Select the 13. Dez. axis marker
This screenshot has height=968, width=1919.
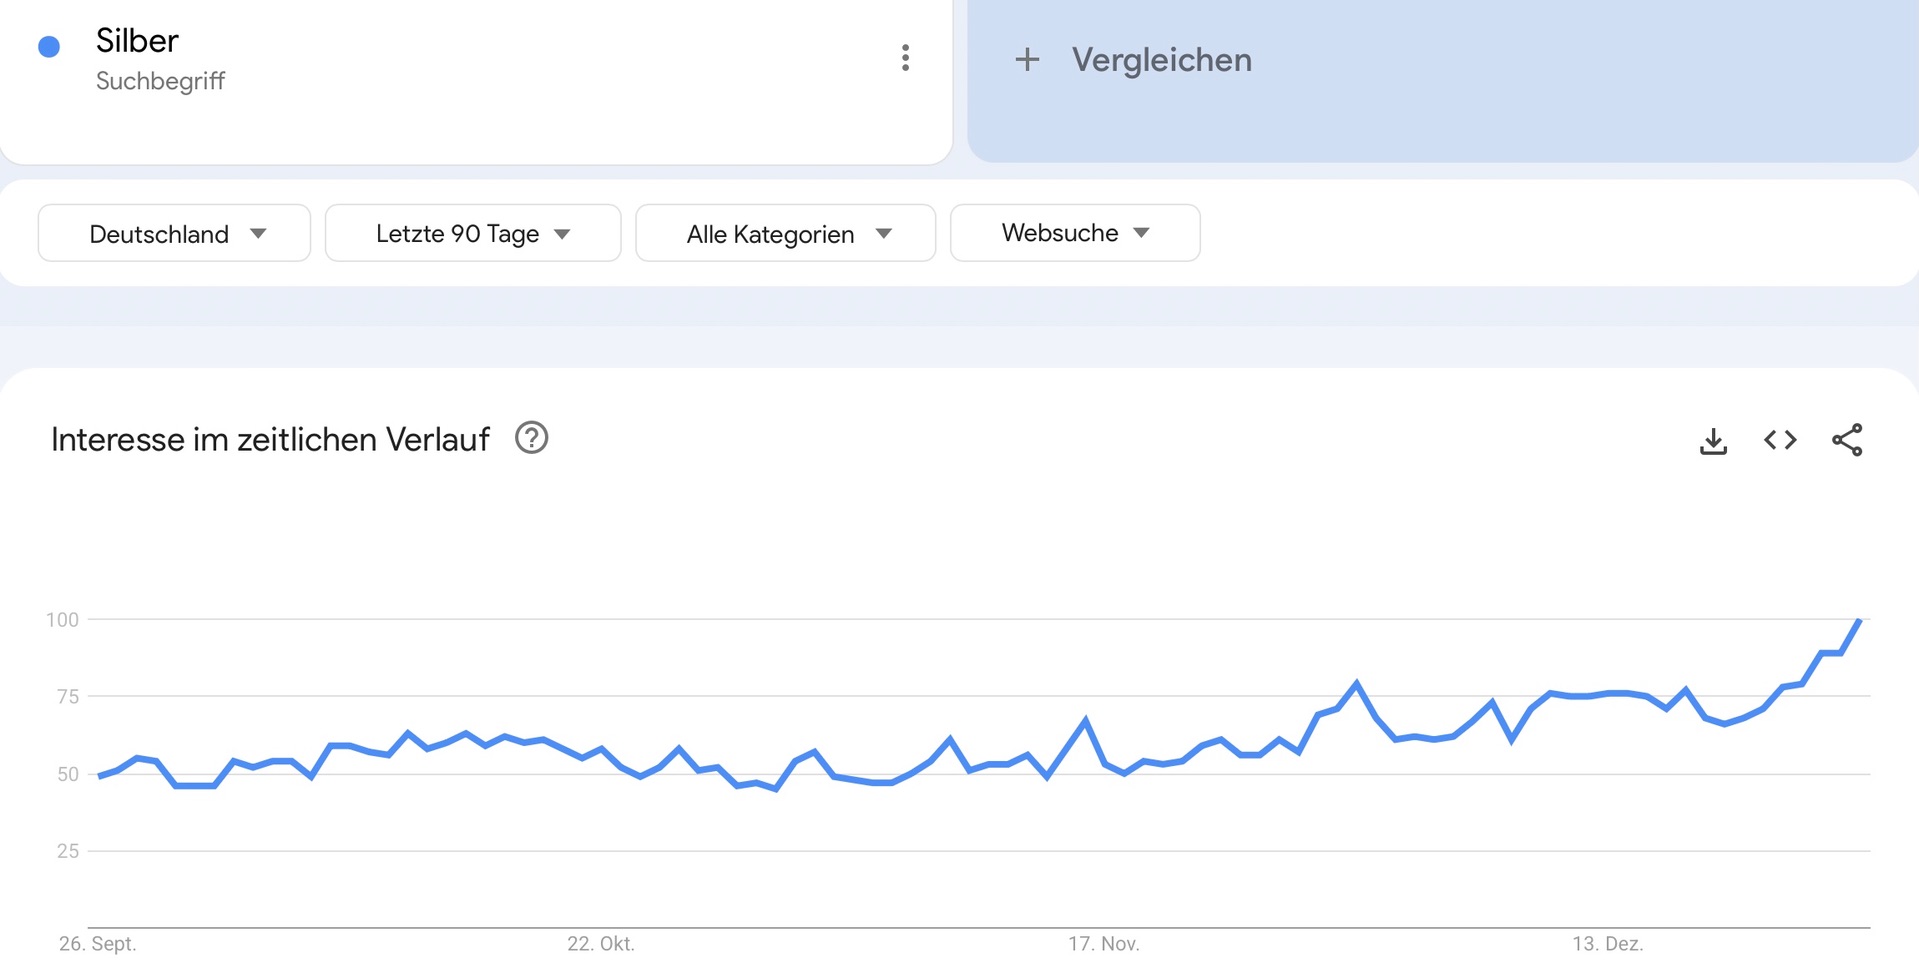pos(1608,943)
